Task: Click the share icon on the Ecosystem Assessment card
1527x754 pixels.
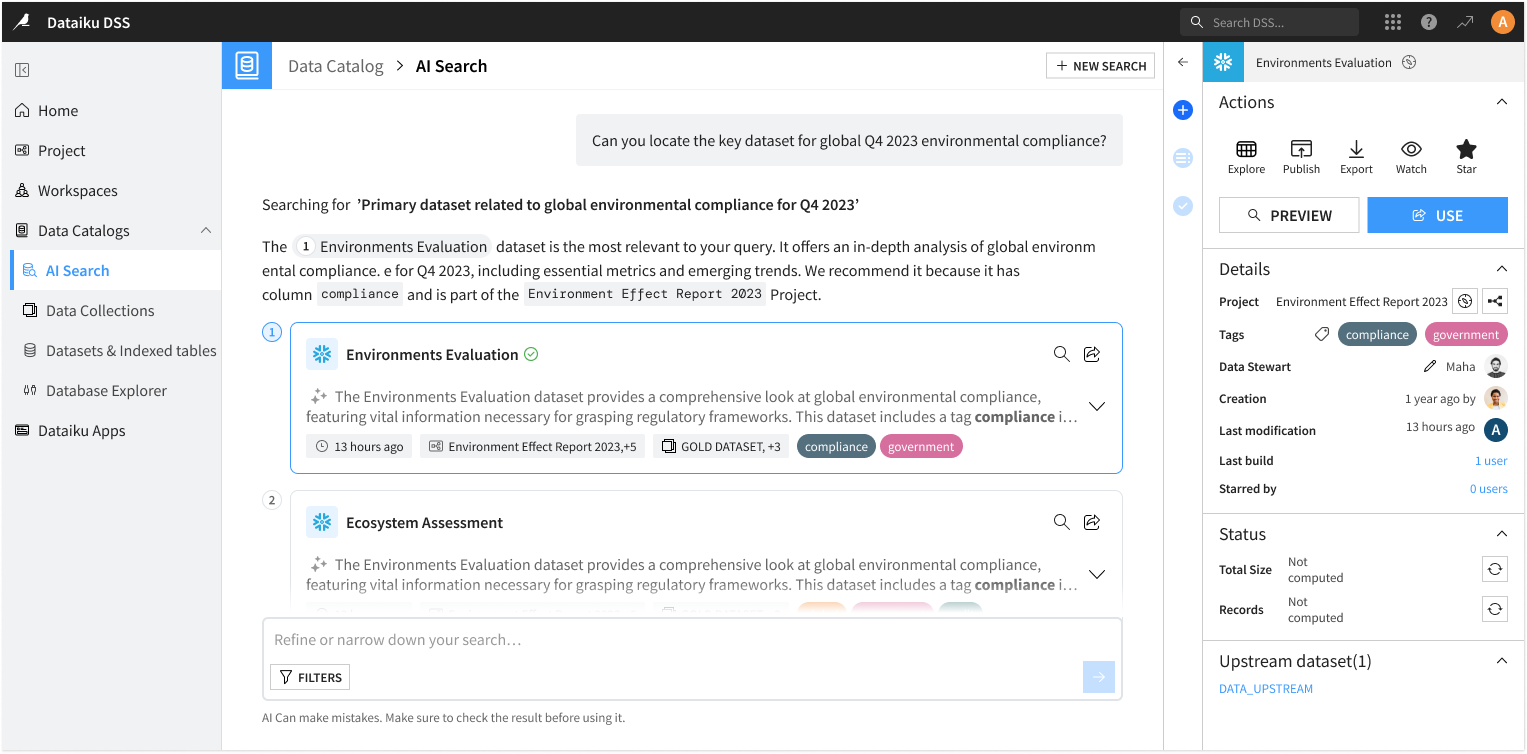Action: (1091, 521)
